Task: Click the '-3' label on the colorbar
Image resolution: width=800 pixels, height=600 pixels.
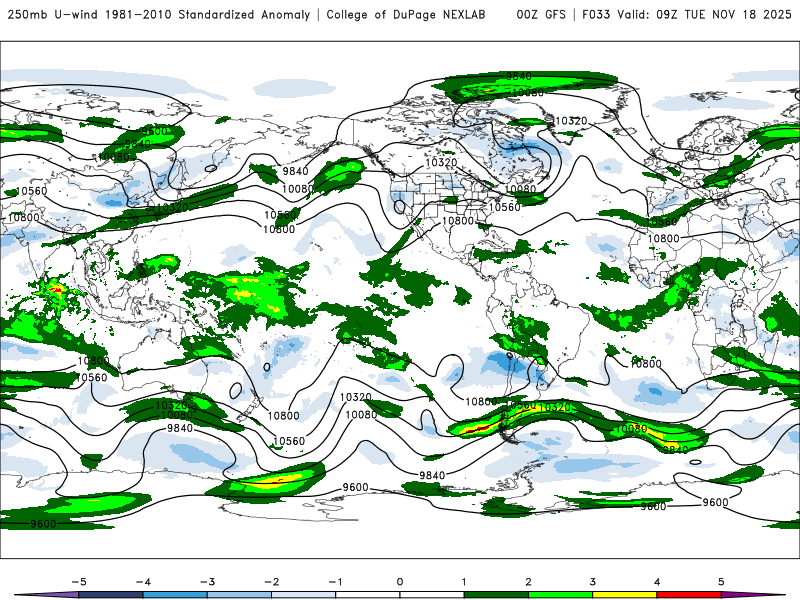Action: tap(207, 582)
